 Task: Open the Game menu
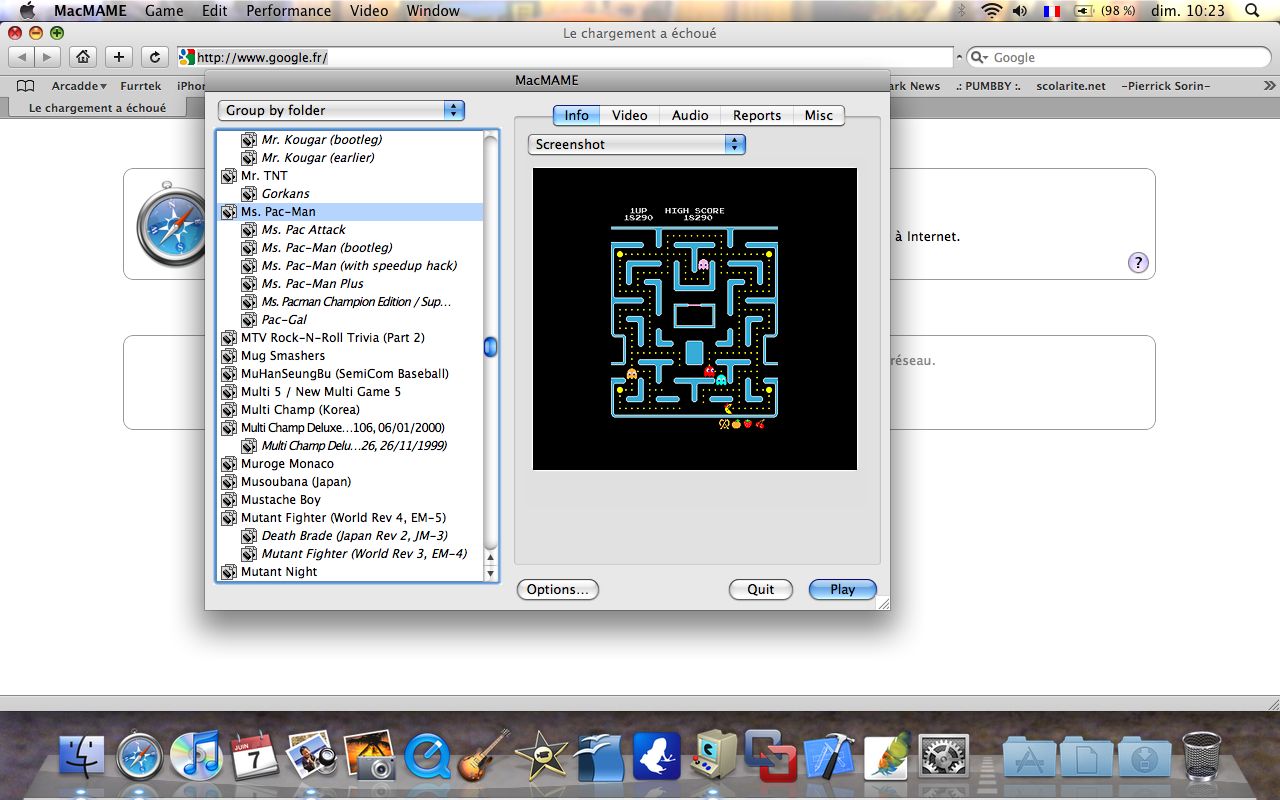164,11
